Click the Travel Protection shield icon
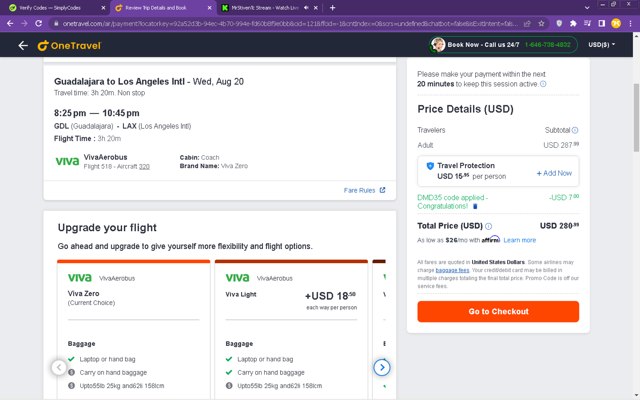Viewport: 640px width, 400px height. point(430,166)
